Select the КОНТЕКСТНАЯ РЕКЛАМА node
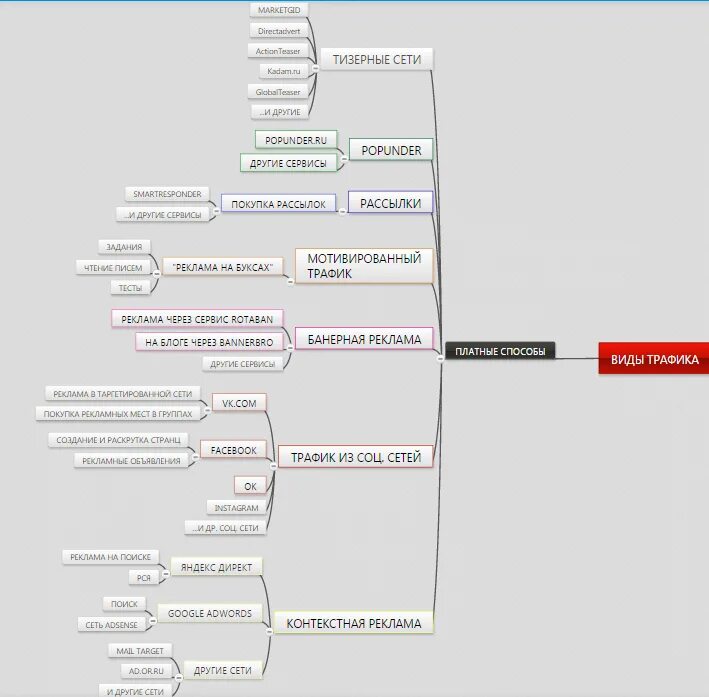The image size is (709, 697). [354, 623]
